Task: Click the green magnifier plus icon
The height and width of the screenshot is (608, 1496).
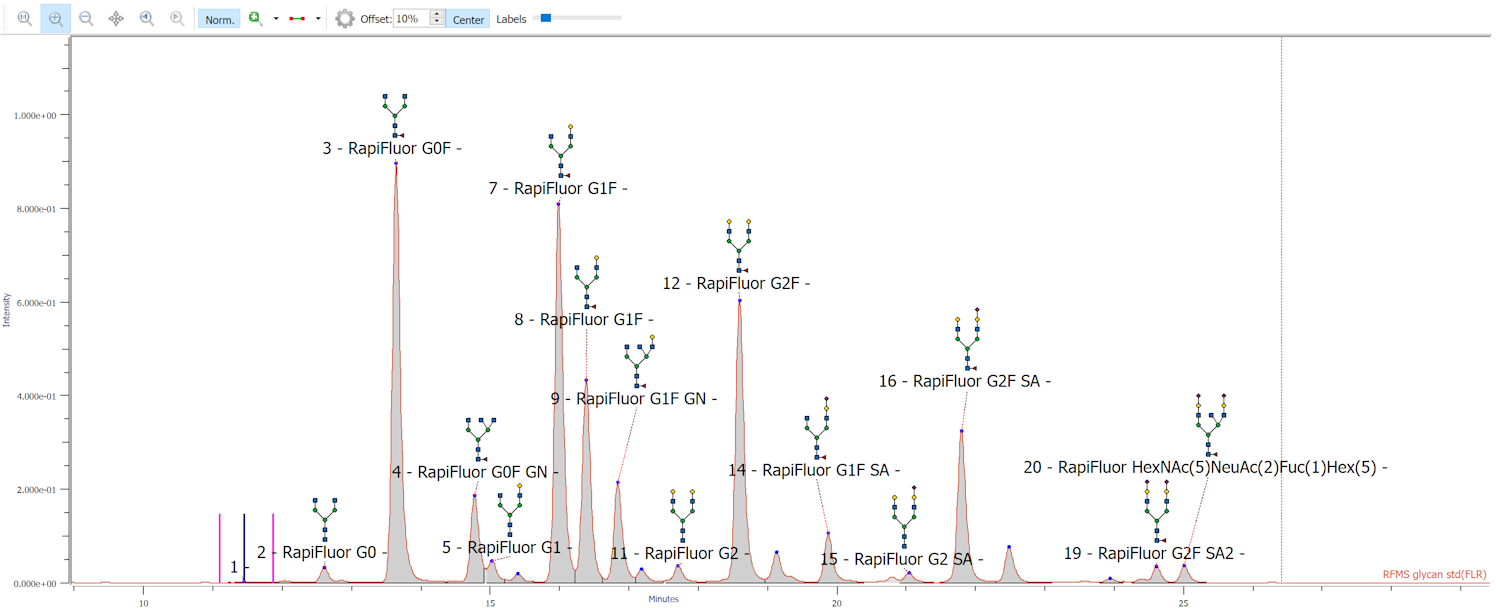Action: (x=255, y=19)
